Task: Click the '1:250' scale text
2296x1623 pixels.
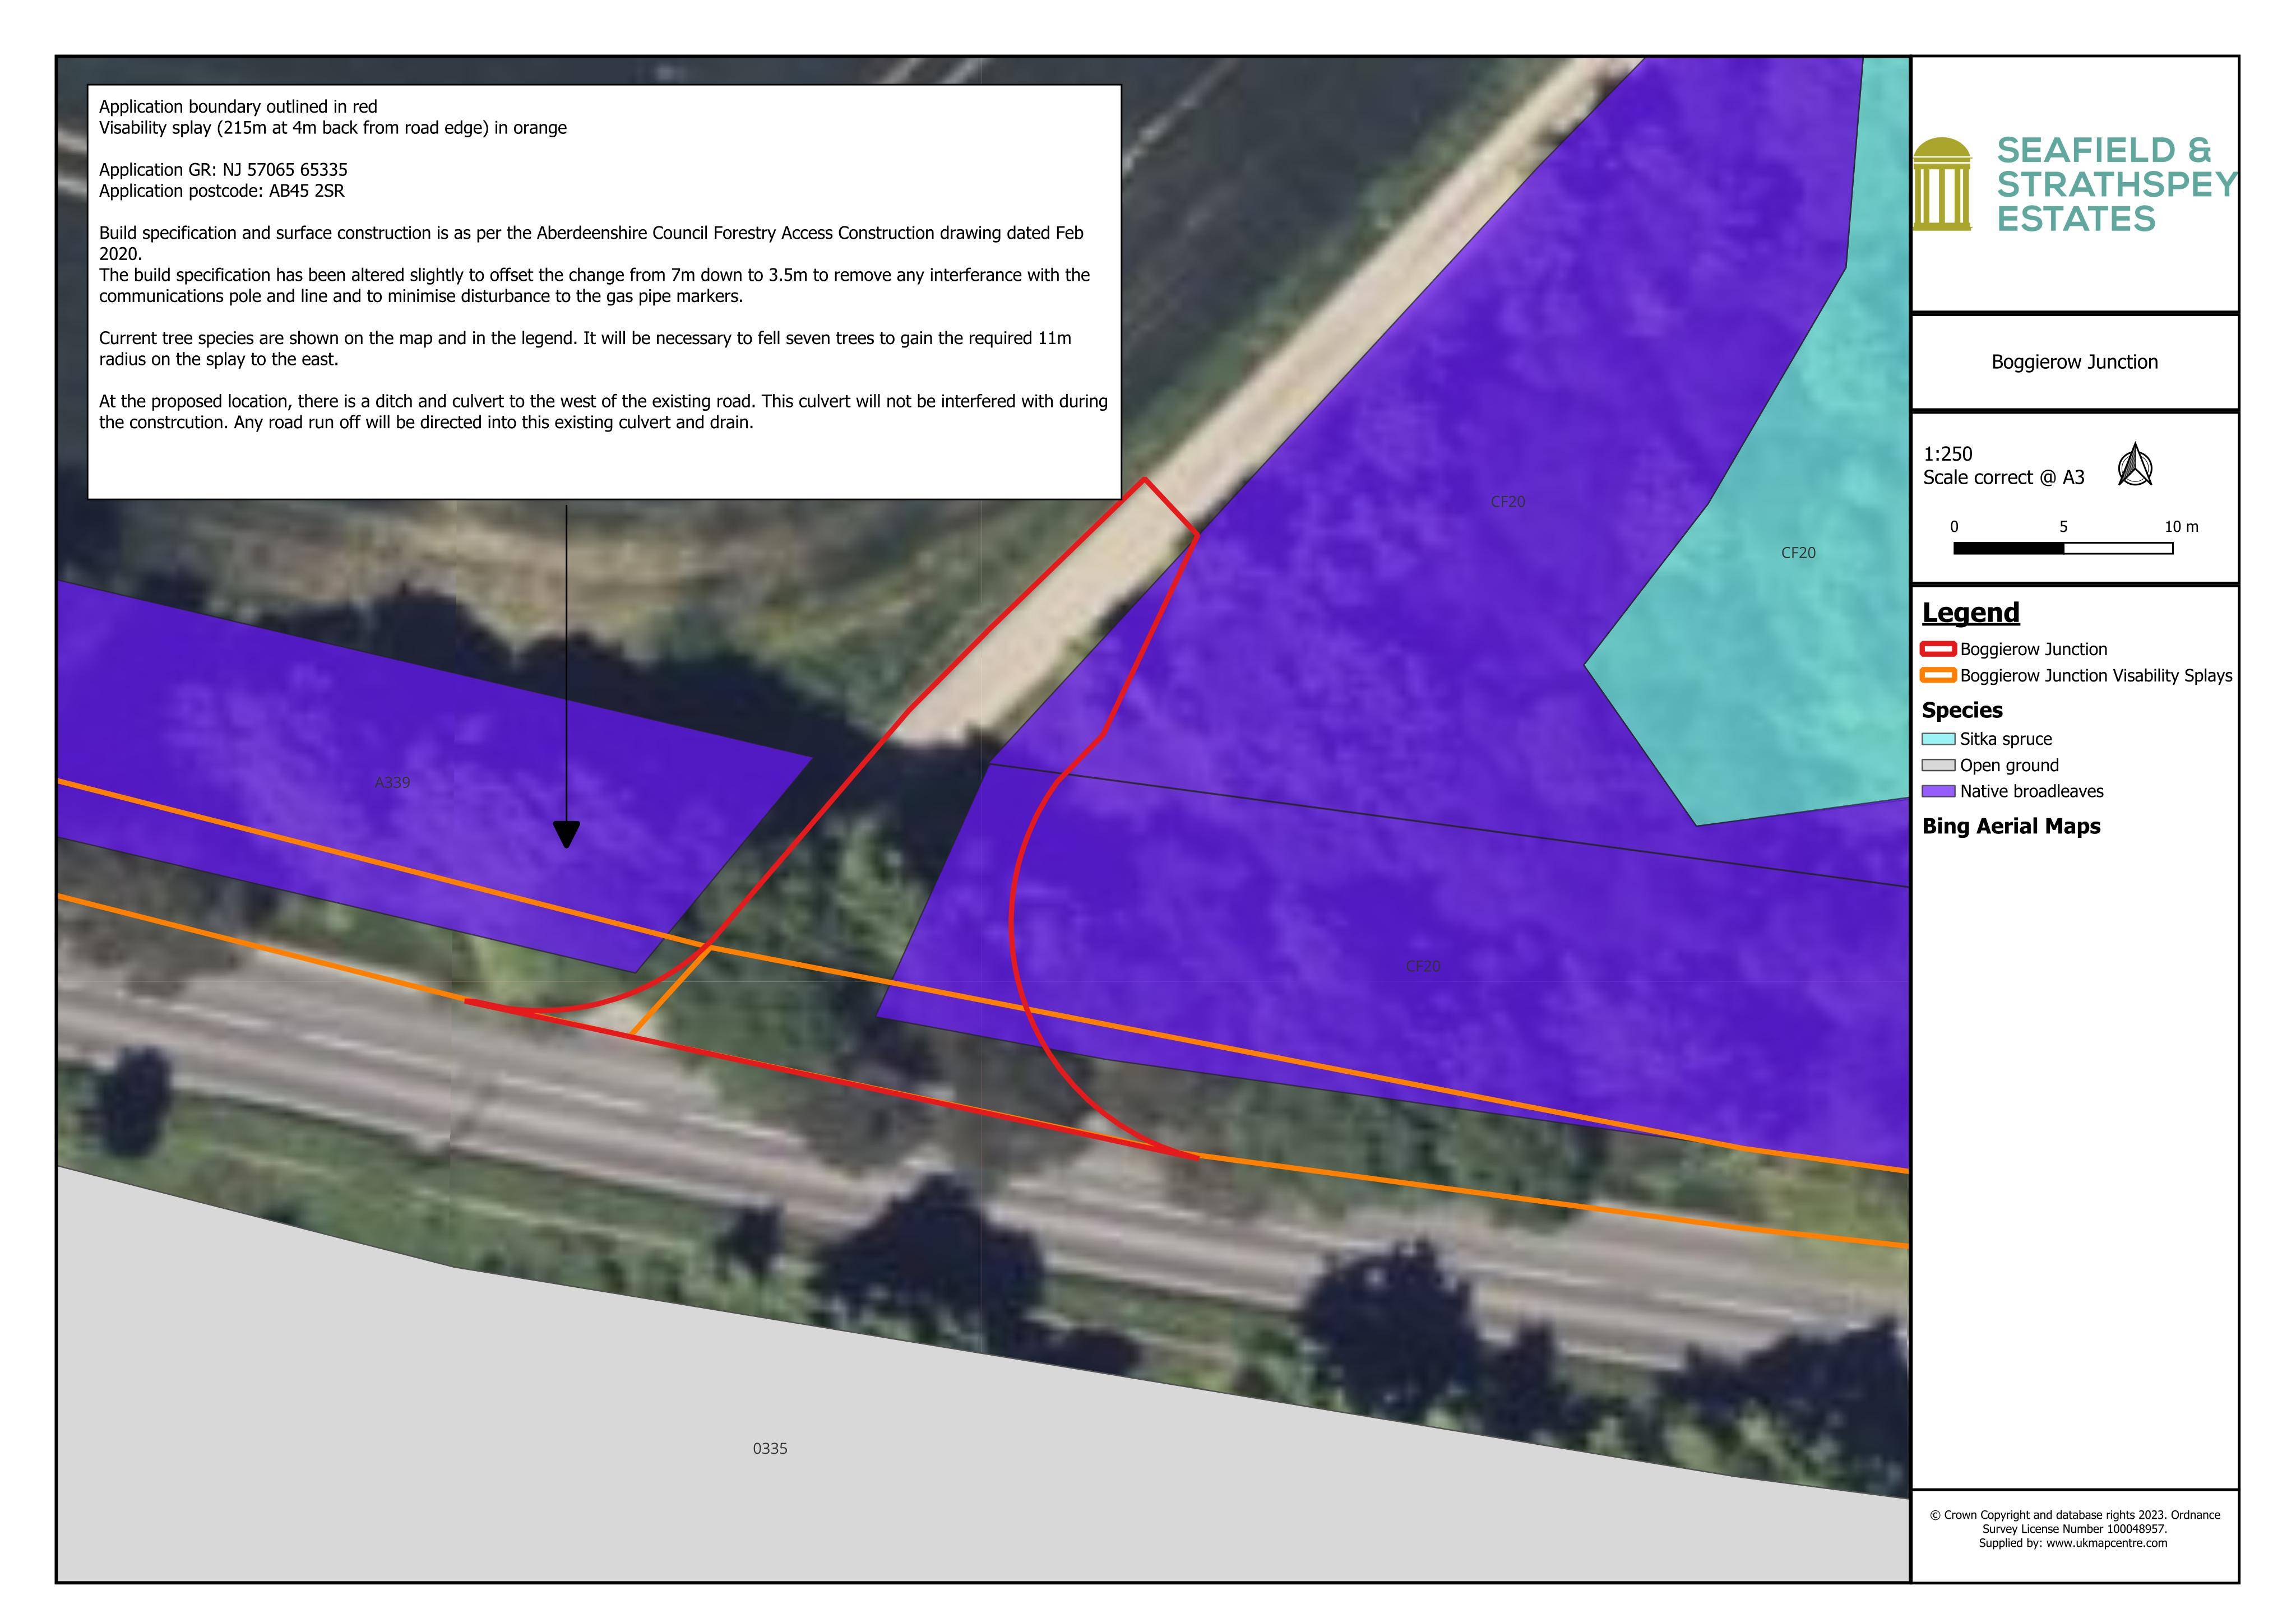Action: click(1947, 454)
